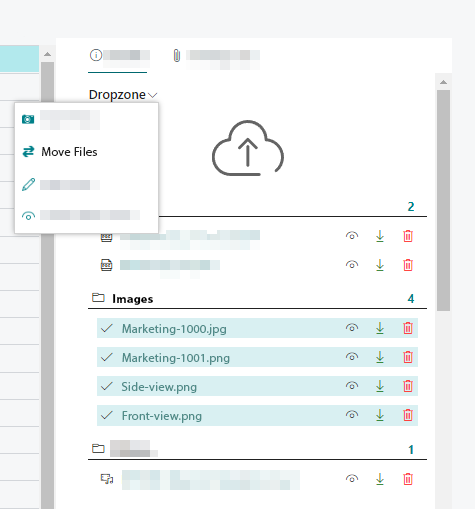Click the pencil edit icon in the menu
Image resolution: width=475 pixels, height=509 pixels.
coord(28,184)
